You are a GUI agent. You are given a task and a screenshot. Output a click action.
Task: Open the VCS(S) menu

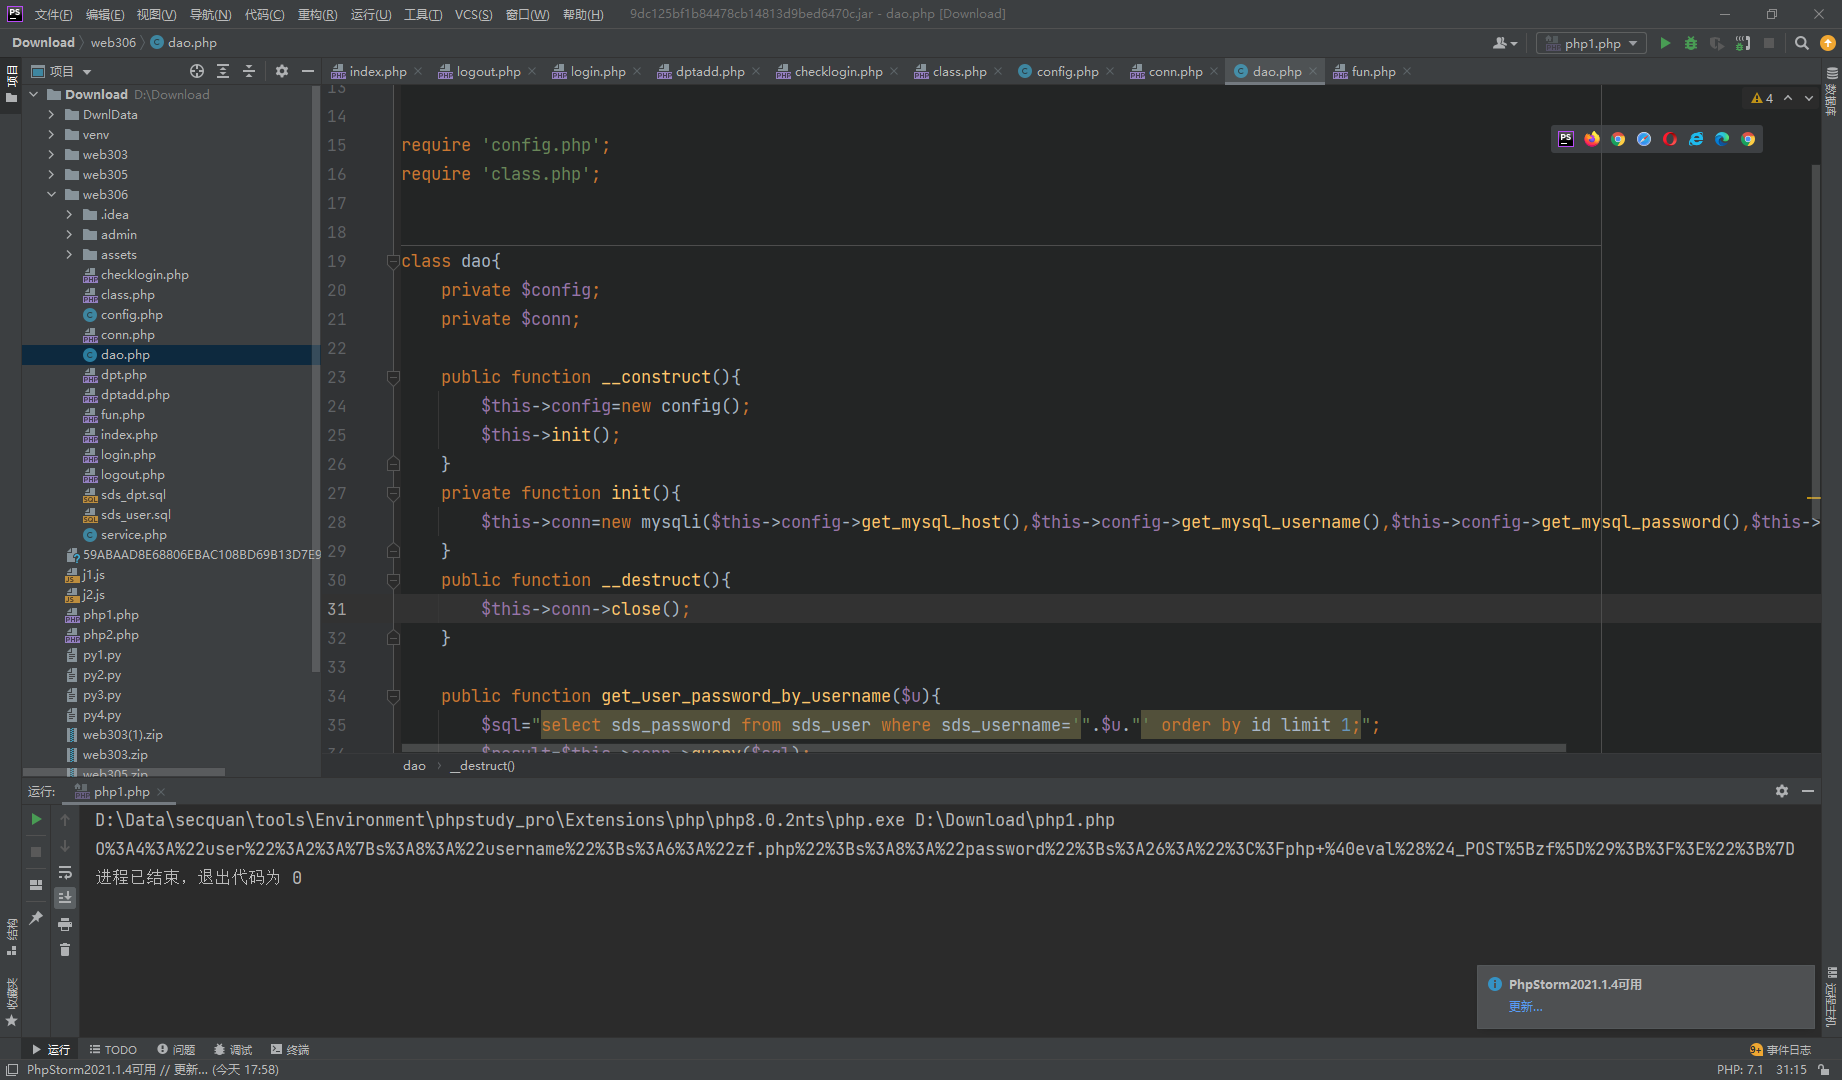point(474,14)
